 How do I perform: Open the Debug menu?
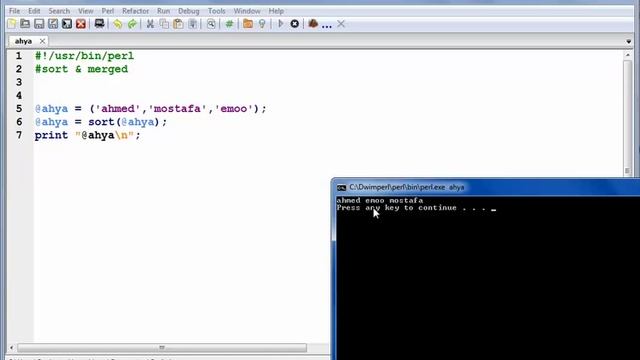click(189, 11)
